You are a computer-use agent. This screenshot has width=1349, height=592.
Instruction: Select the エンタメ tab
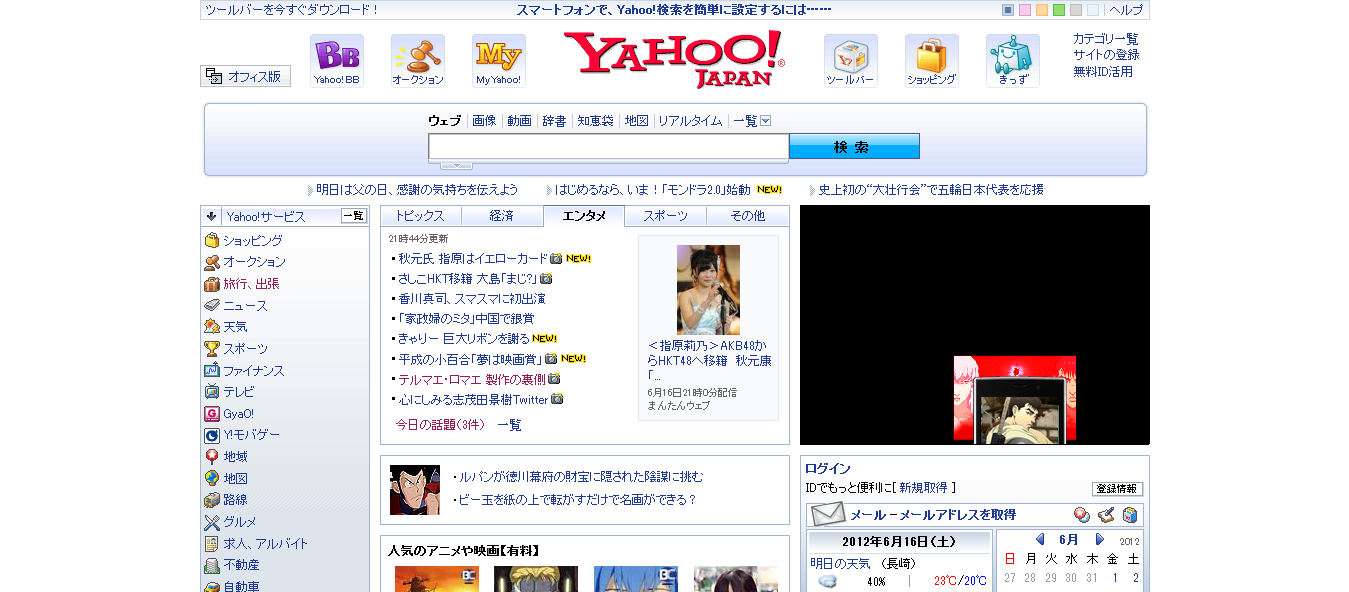(x=584, y=216)
